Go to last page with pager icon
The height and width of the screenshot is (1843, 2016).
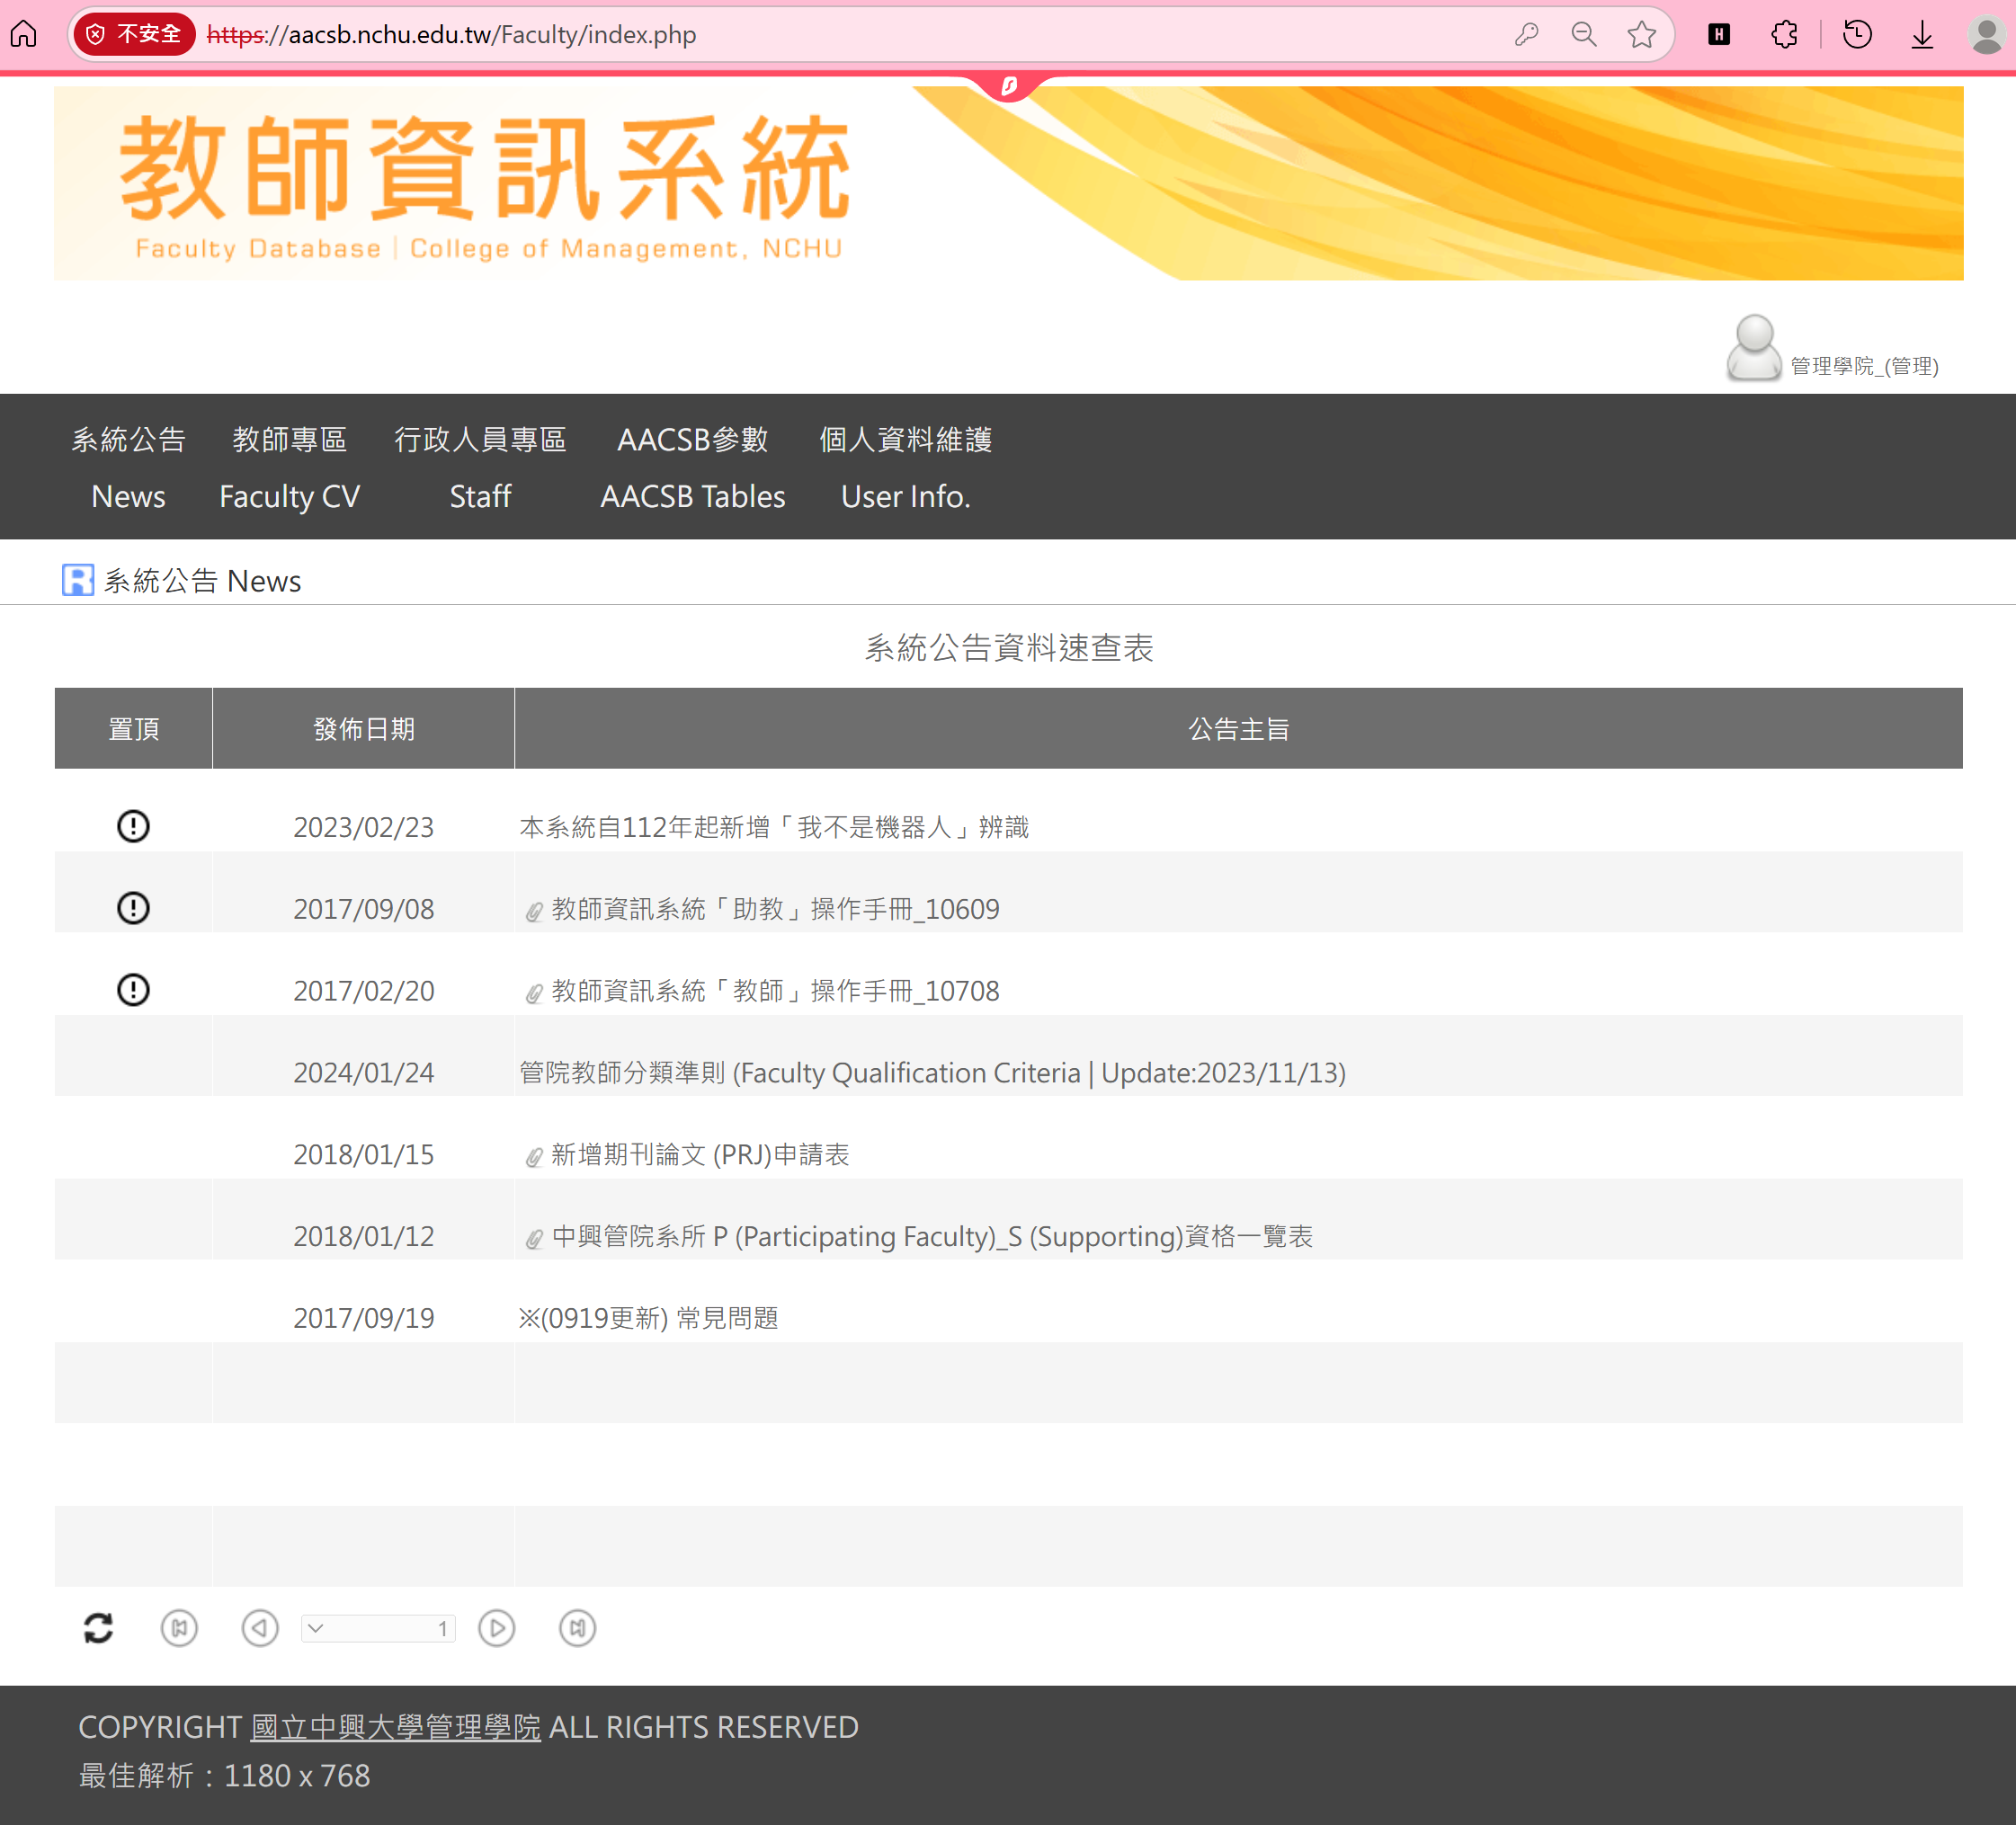(578, 1628)
